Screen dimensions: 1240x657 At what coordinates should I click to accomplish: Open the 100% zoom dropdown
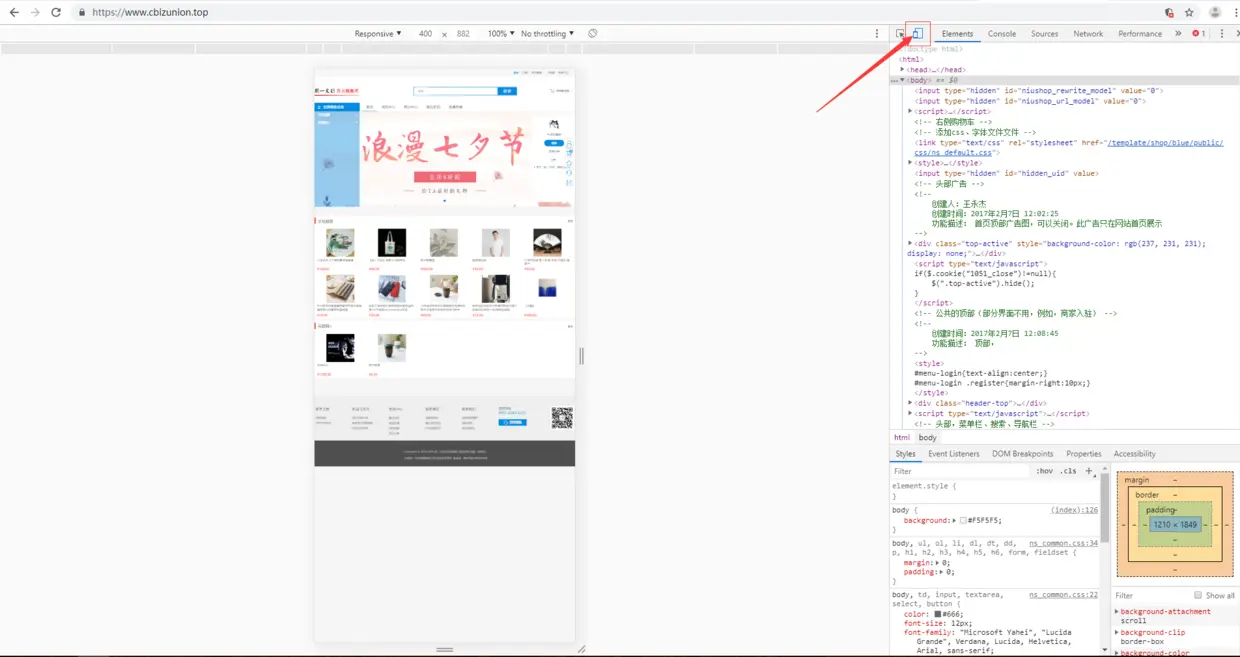(x=501, y=33)
